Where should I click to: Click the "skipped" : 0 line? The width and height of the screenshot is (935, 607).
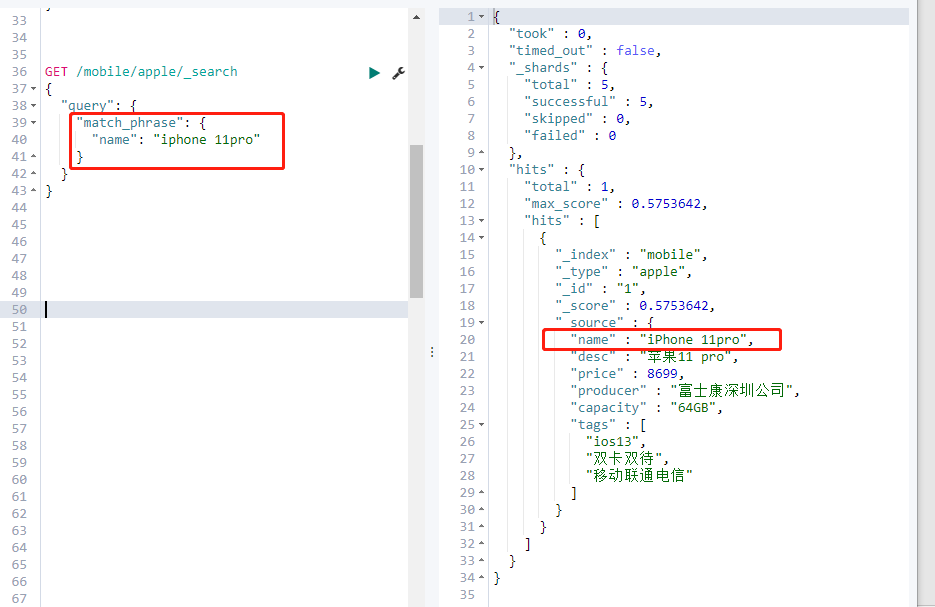[577, 119]
